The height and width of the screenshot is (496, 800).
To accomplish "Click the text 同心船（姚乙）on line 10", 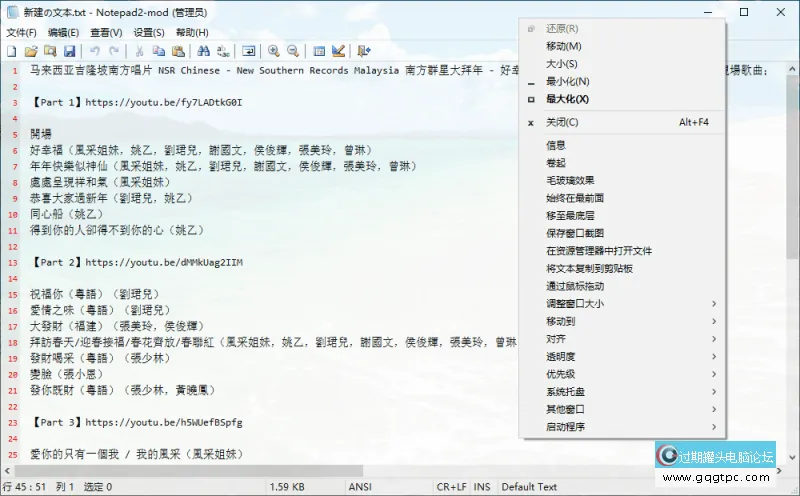I will click(66, 214).
